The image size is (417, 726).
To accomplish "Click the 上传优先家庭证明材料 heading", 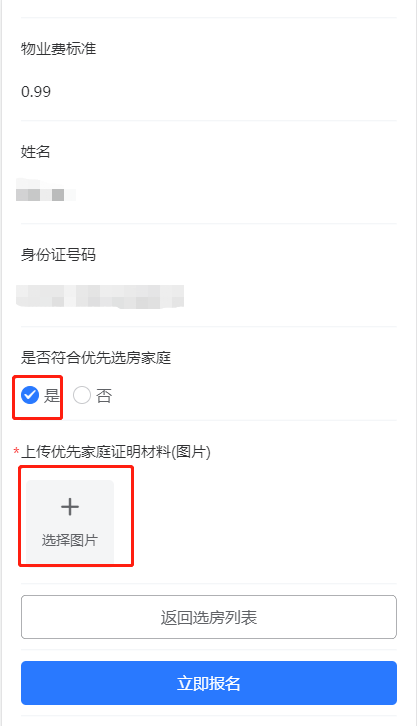I will [x=96, y=451].
